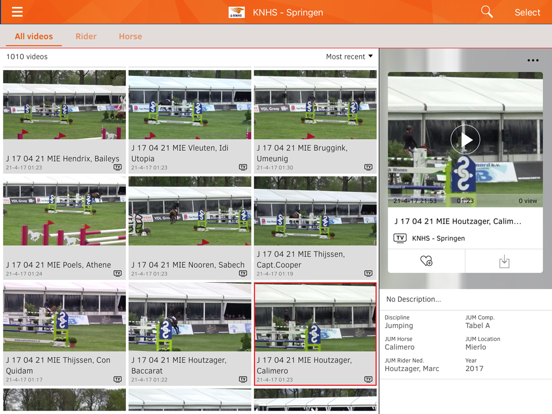Open the Houtzager, Baccarat video thumbnail
The width and height of the screenshot is (552, 414).
coord(190,317)
